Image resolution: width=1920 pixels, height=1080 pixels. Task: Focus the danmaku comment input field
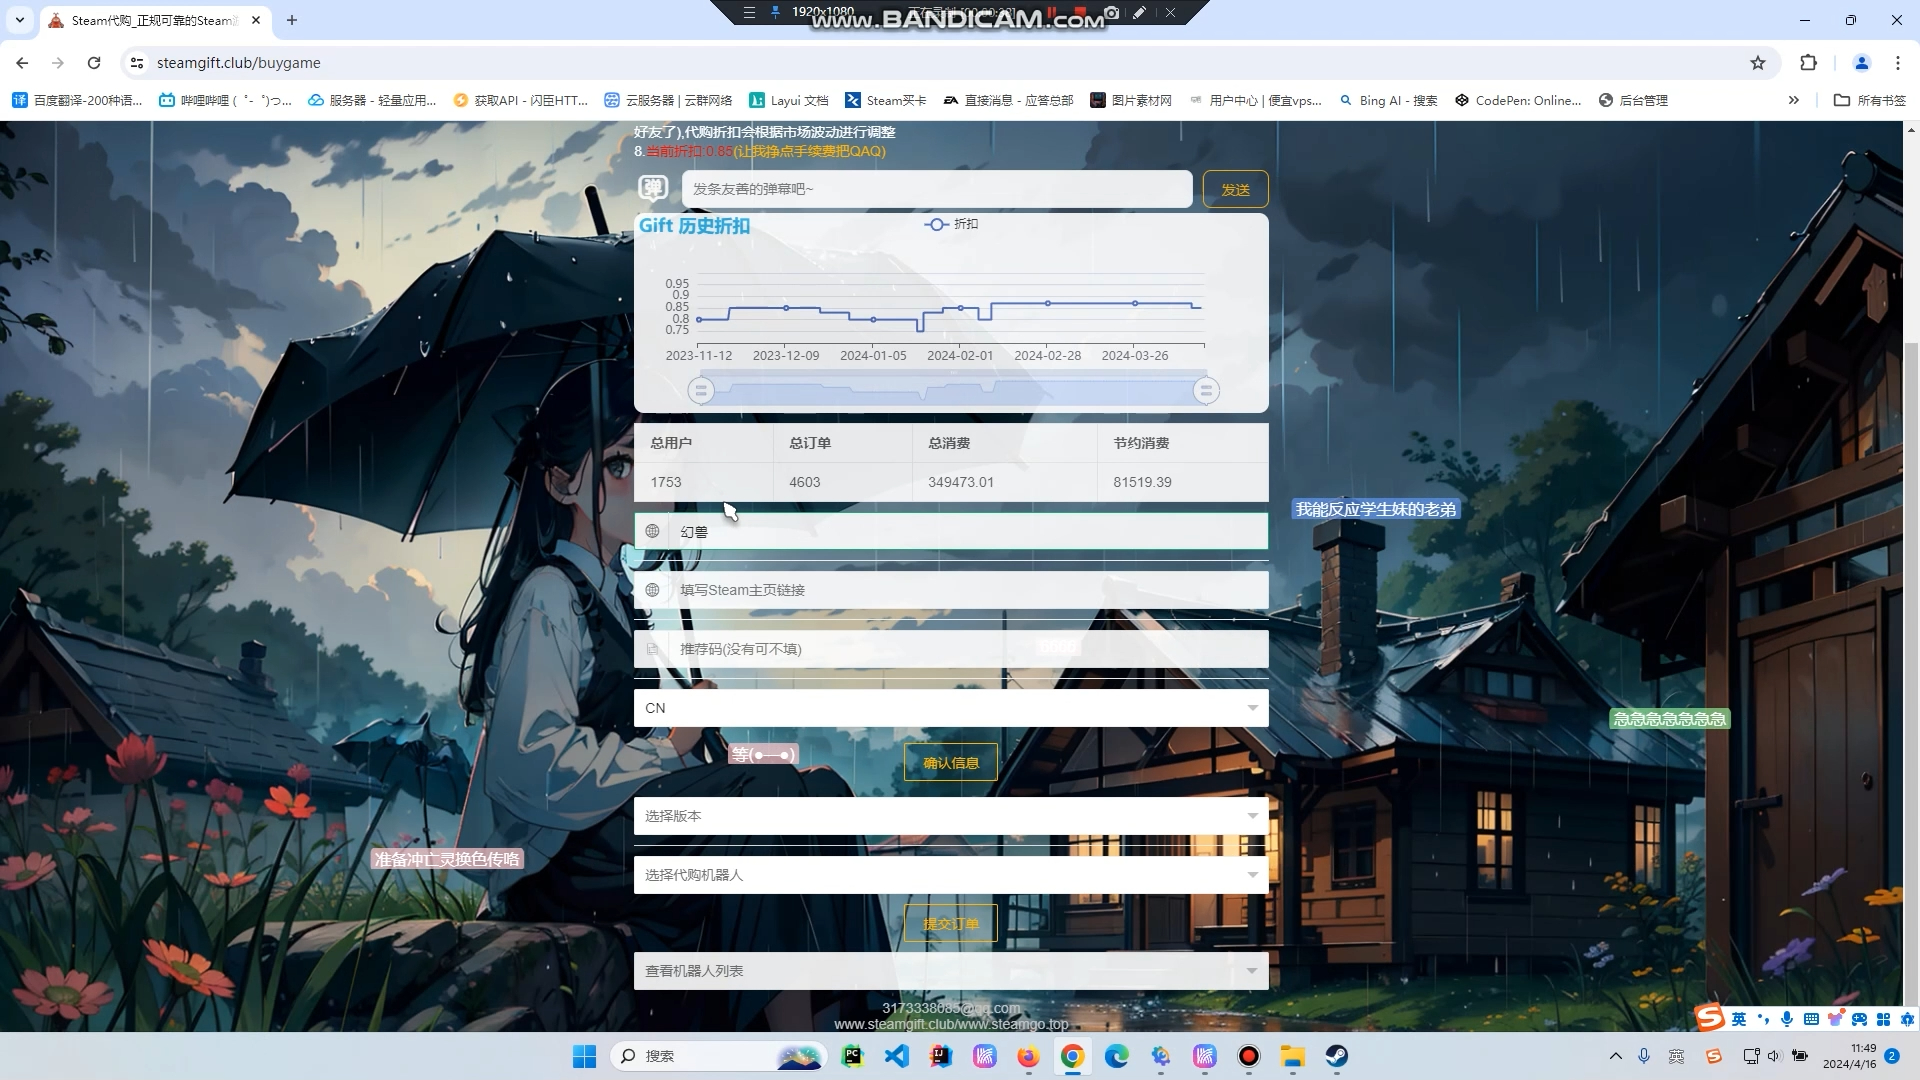(937, 189)
